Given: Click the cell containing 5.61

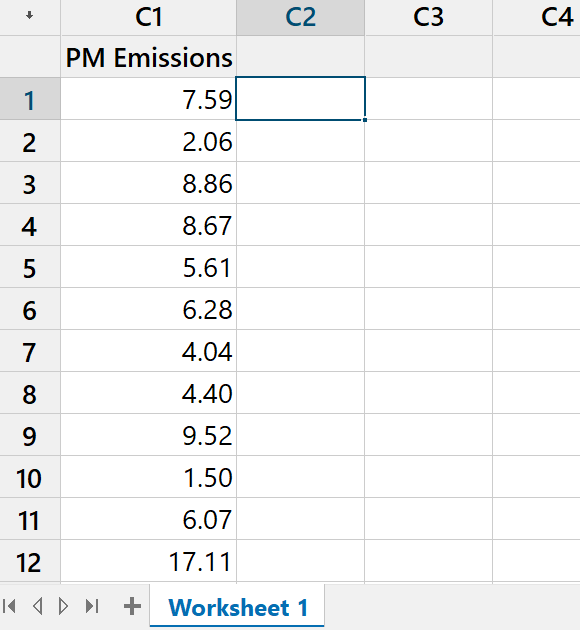Looking at the screenshot, I should pyautogui.click(x=149, y=267).
